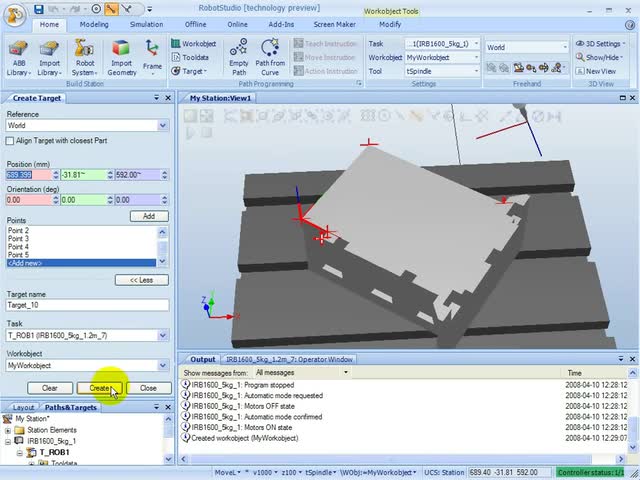Click the Workobject ribbon command
The image size is (640, 480).
(x=194, y=44)
